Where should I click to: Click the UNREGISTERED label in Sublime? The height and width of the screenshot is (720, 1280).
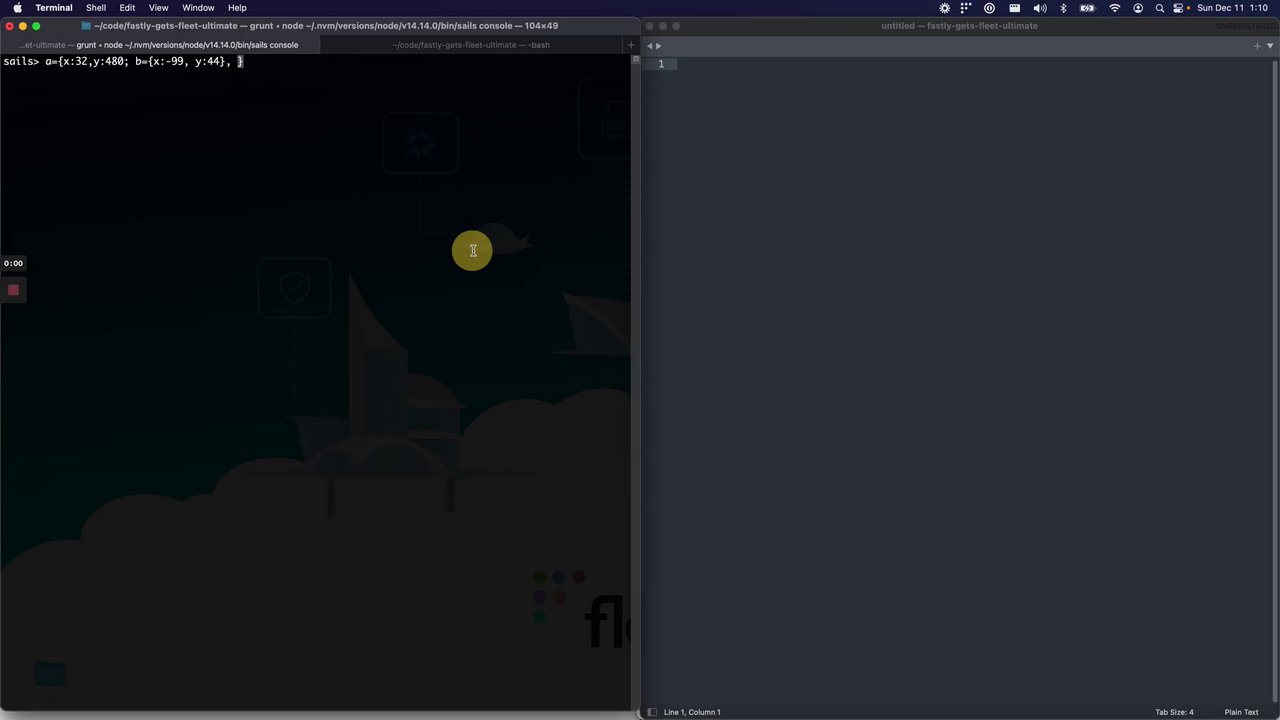(x=1245, y=26)
